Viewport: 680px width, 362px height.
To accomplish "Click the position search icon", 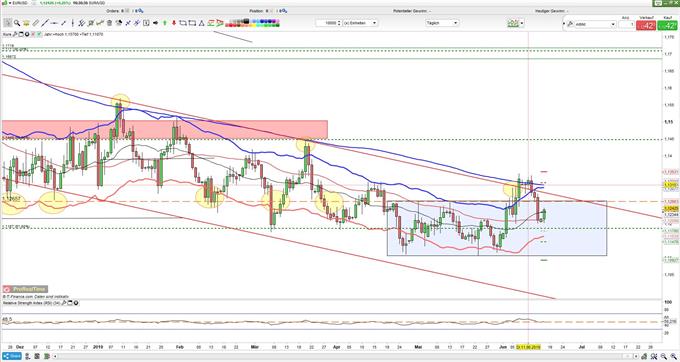I will (284, 11).
